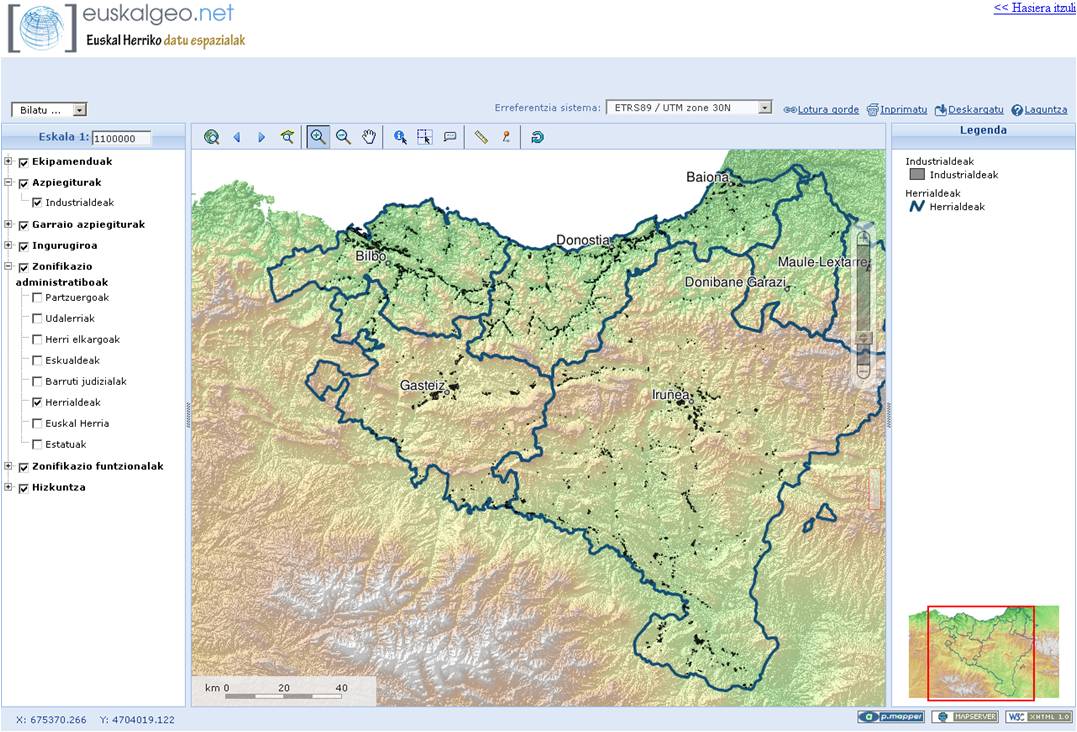
Task: Click the map zoom slider handle
Action: (x=864, y=338)
